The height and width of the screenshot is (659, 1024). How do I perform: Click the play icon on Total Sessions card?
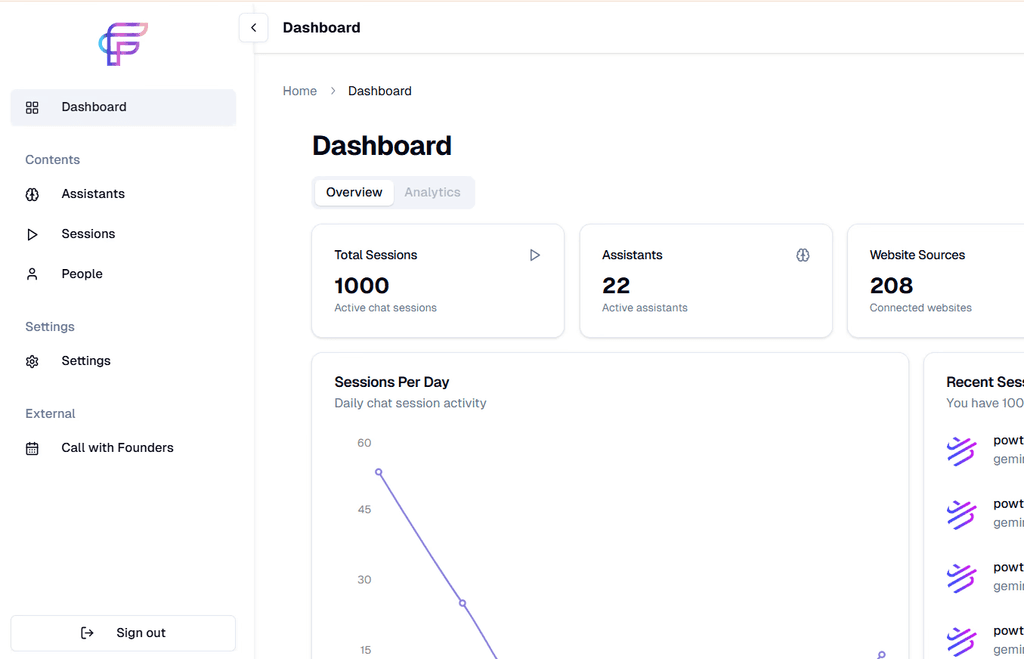[x=535, y=255]
